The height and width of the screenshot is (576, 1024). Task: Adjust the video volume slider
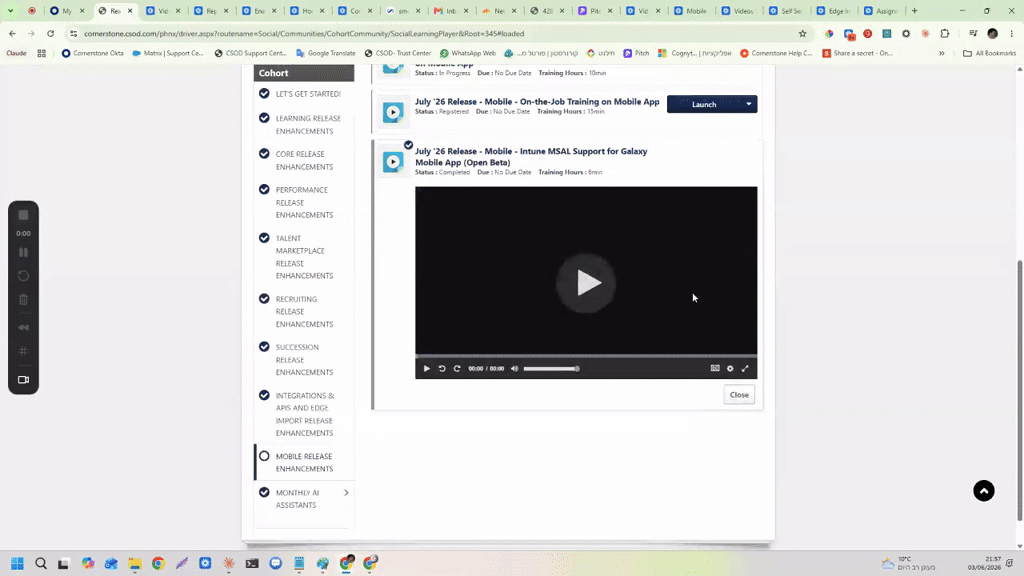click(551, 368)
